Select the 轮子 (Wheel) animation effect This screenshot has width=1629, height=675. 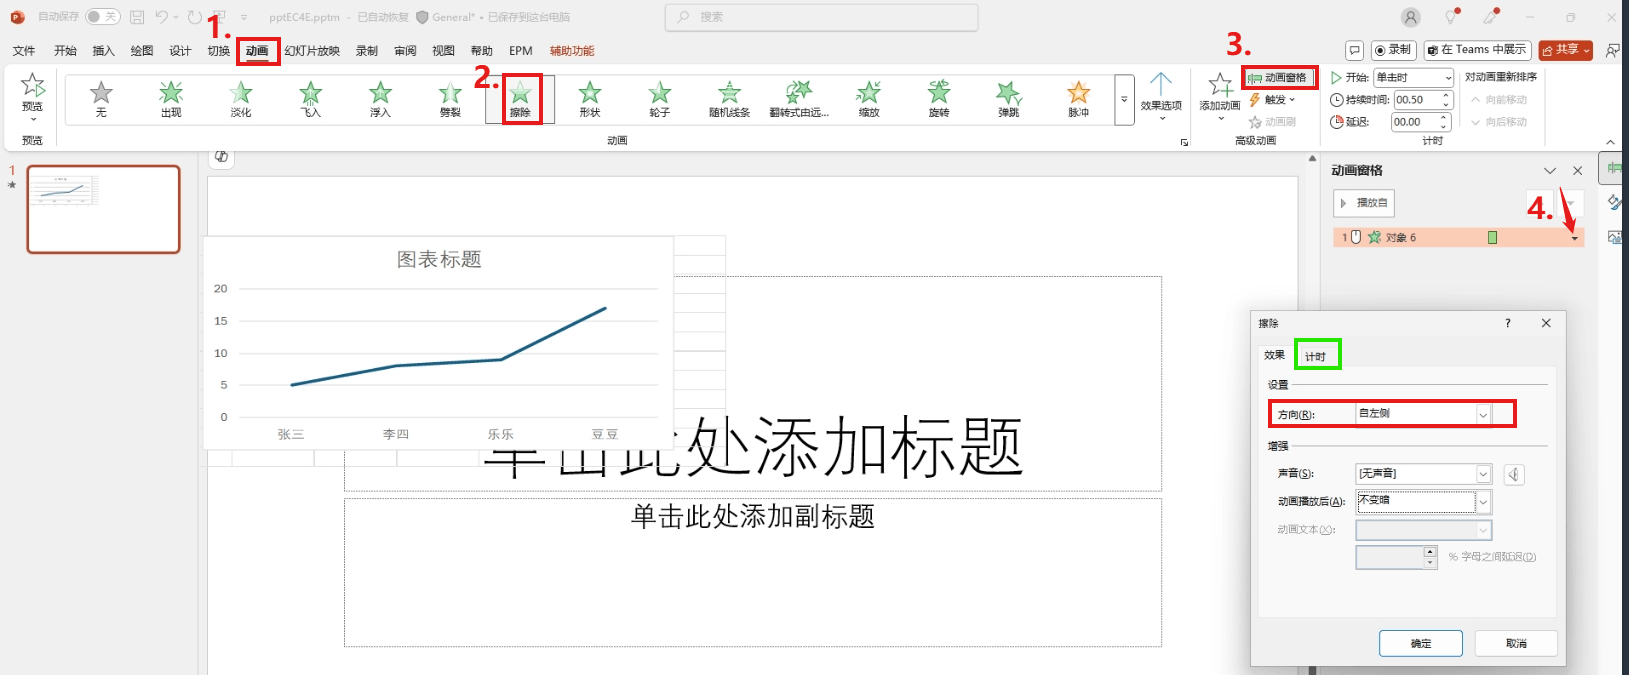click(660, 99)
